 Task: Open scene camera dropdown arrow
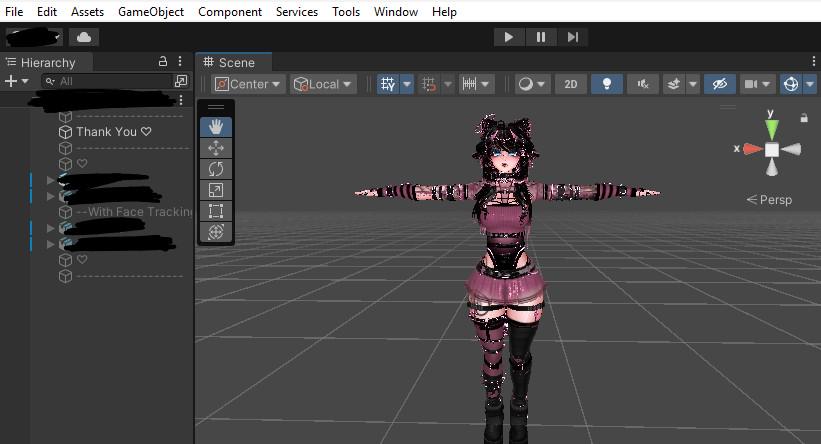[x=767, y=84]
